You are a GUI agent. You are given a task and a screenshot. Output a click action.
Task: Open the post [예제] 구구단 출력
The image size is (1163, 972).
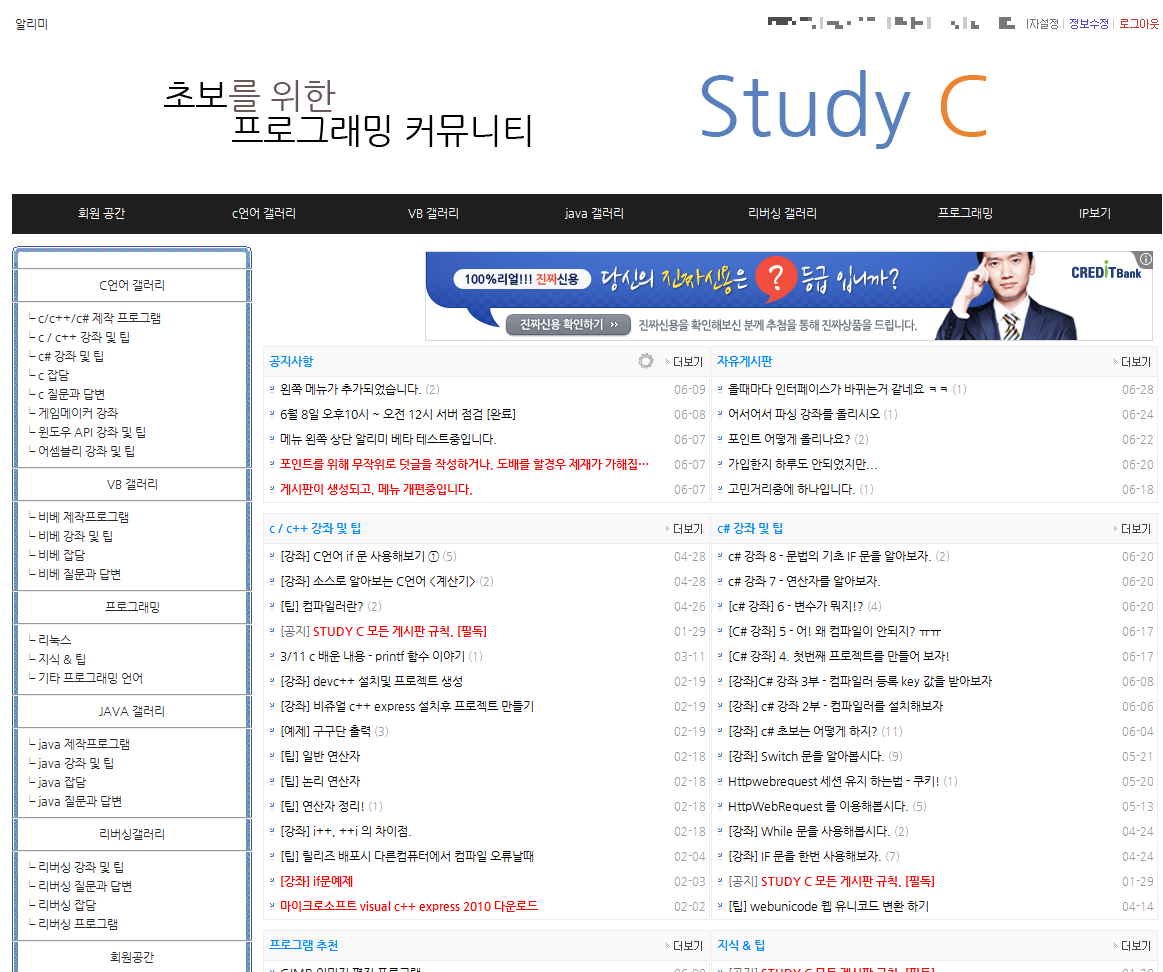click(x=326, y=732)
